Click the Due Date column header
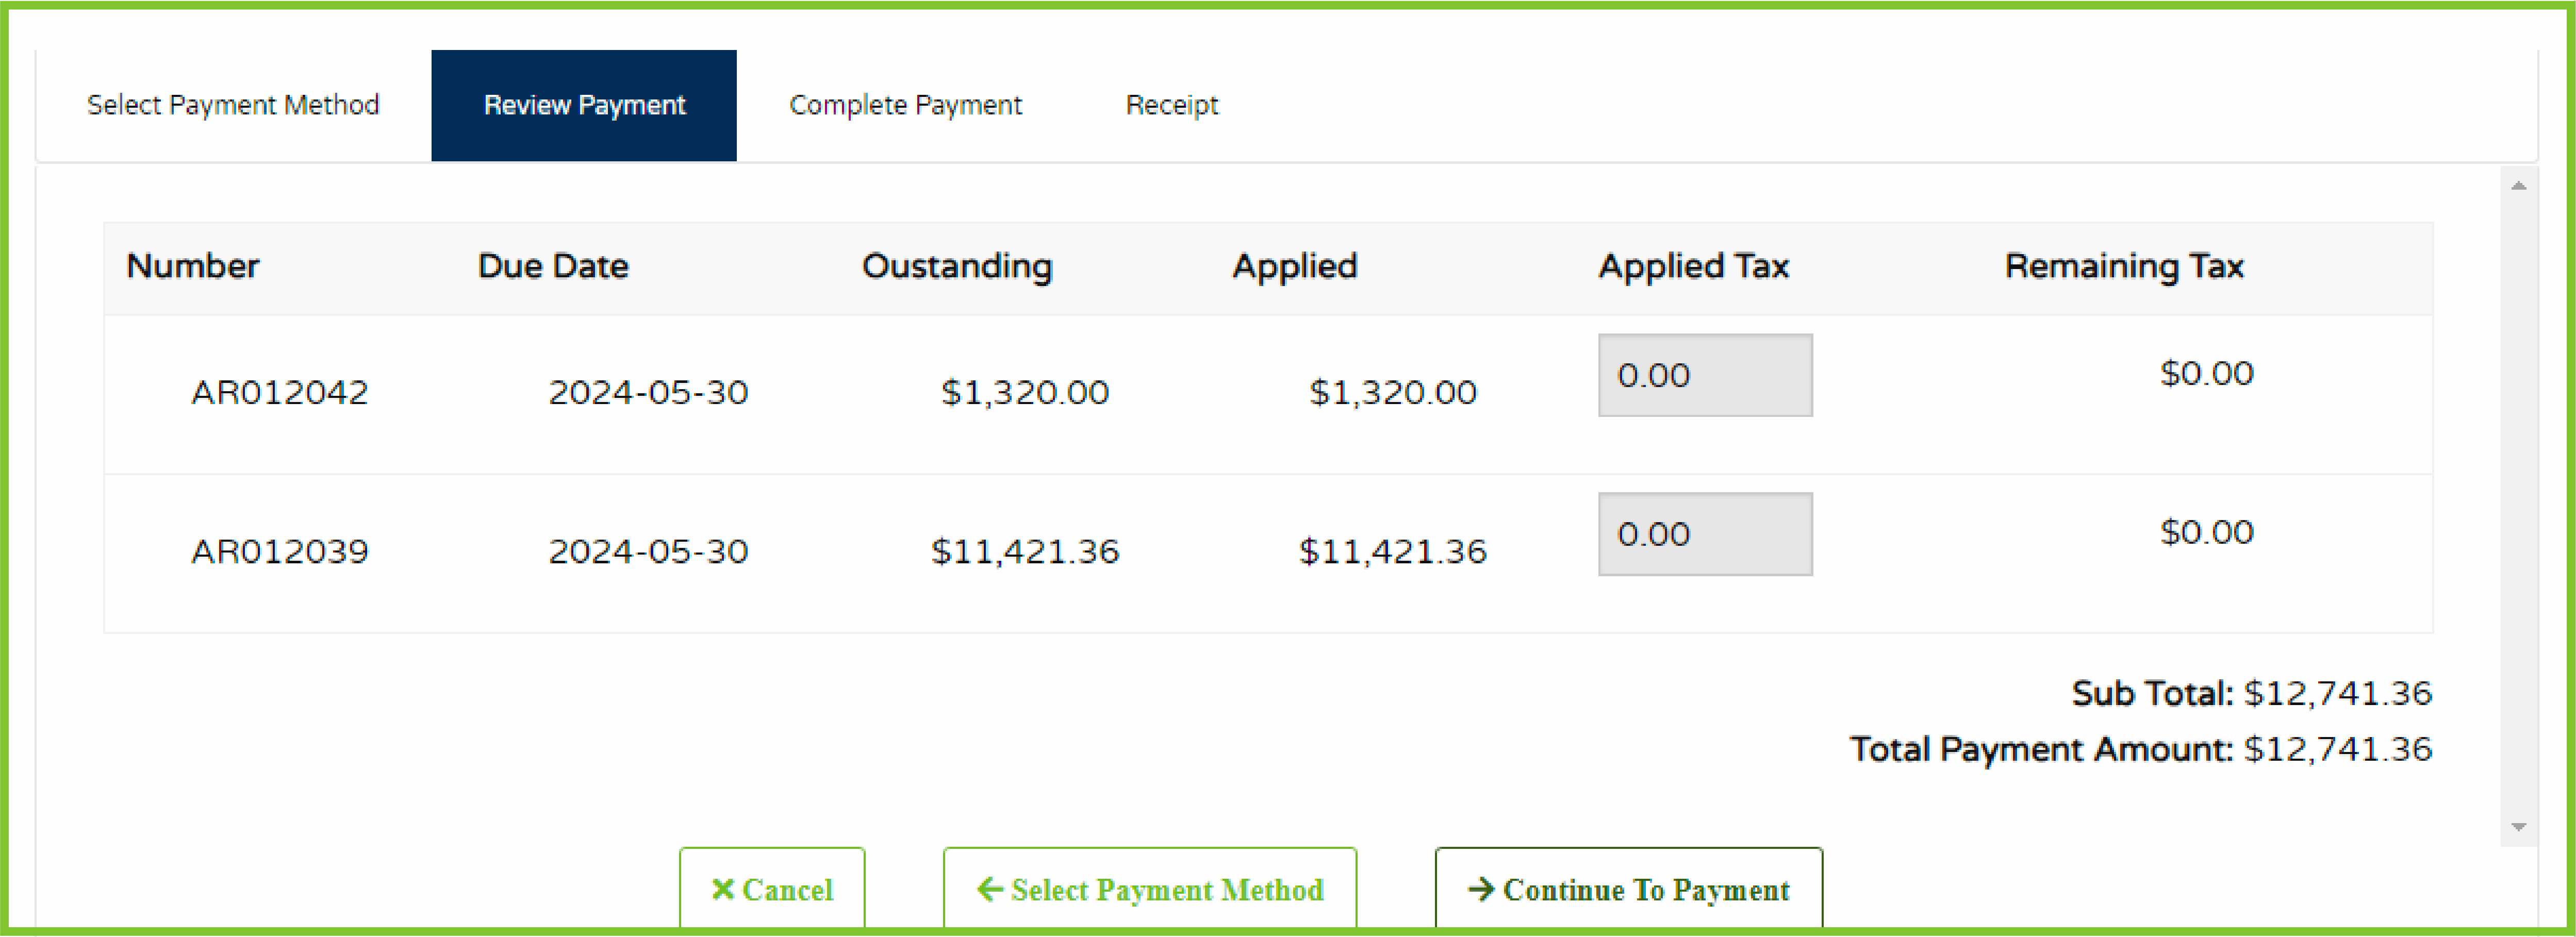 pos(553,267)
